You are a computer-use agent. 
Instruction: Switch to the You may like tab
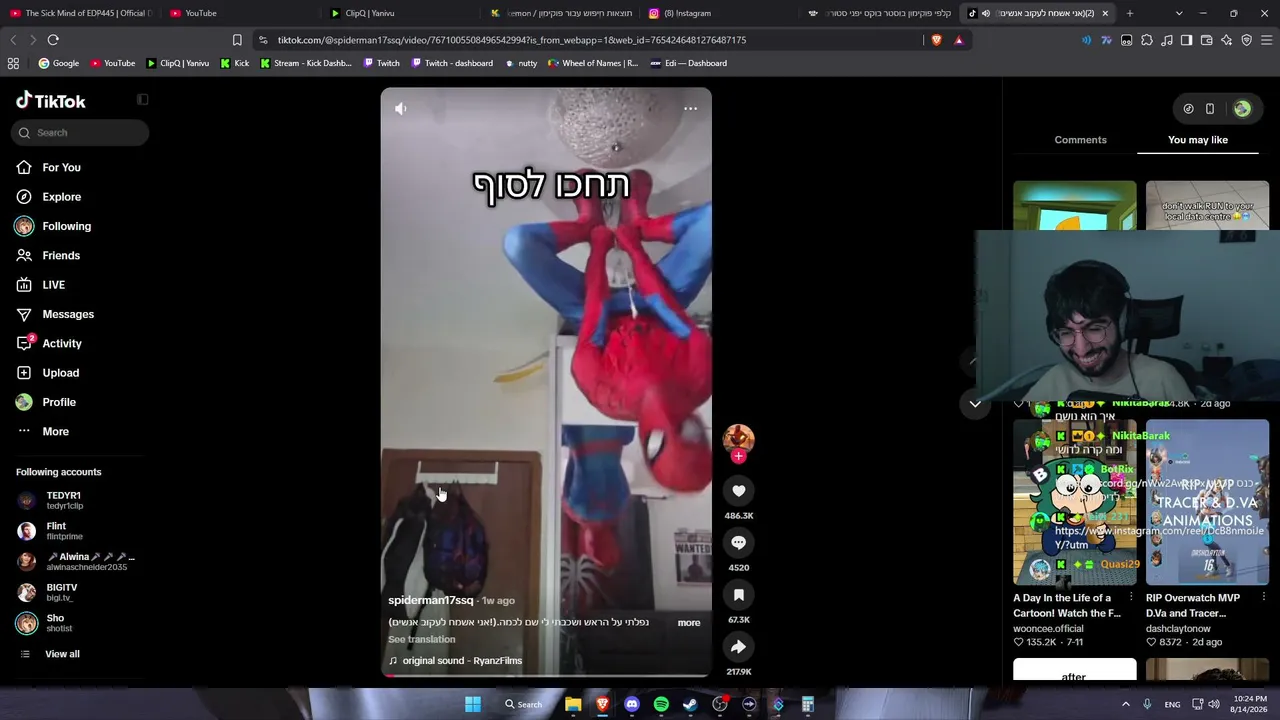[x=1198, y=140]
